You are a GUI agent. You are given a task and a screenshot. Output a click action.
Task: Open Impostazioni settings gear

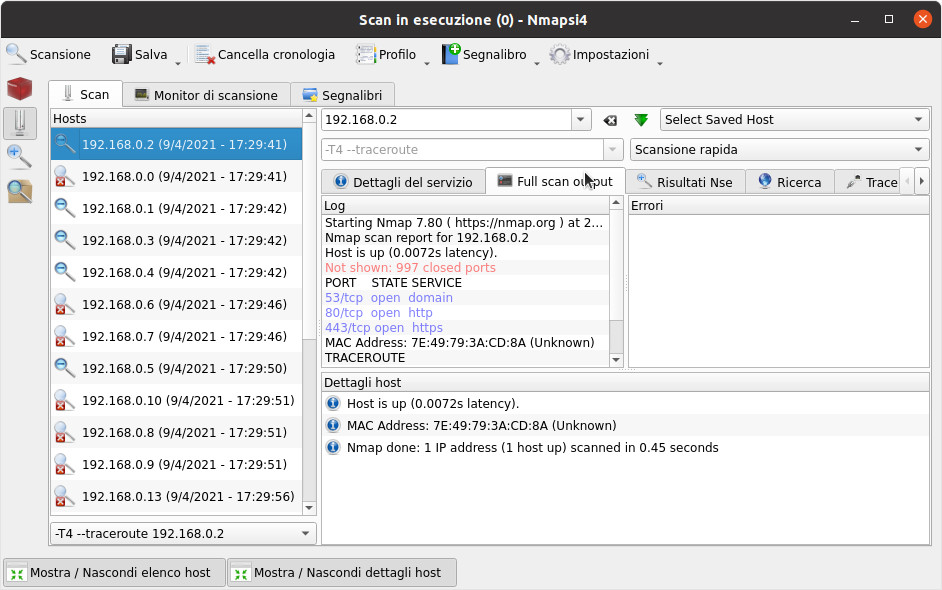(599, 55)
